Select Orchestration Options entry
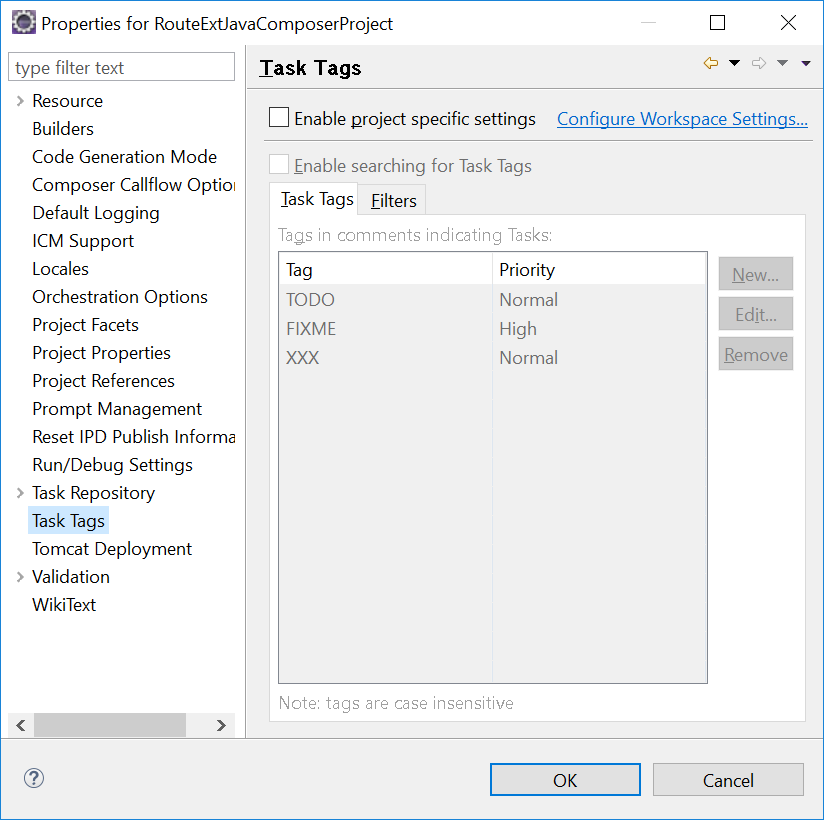 point(120,297)
